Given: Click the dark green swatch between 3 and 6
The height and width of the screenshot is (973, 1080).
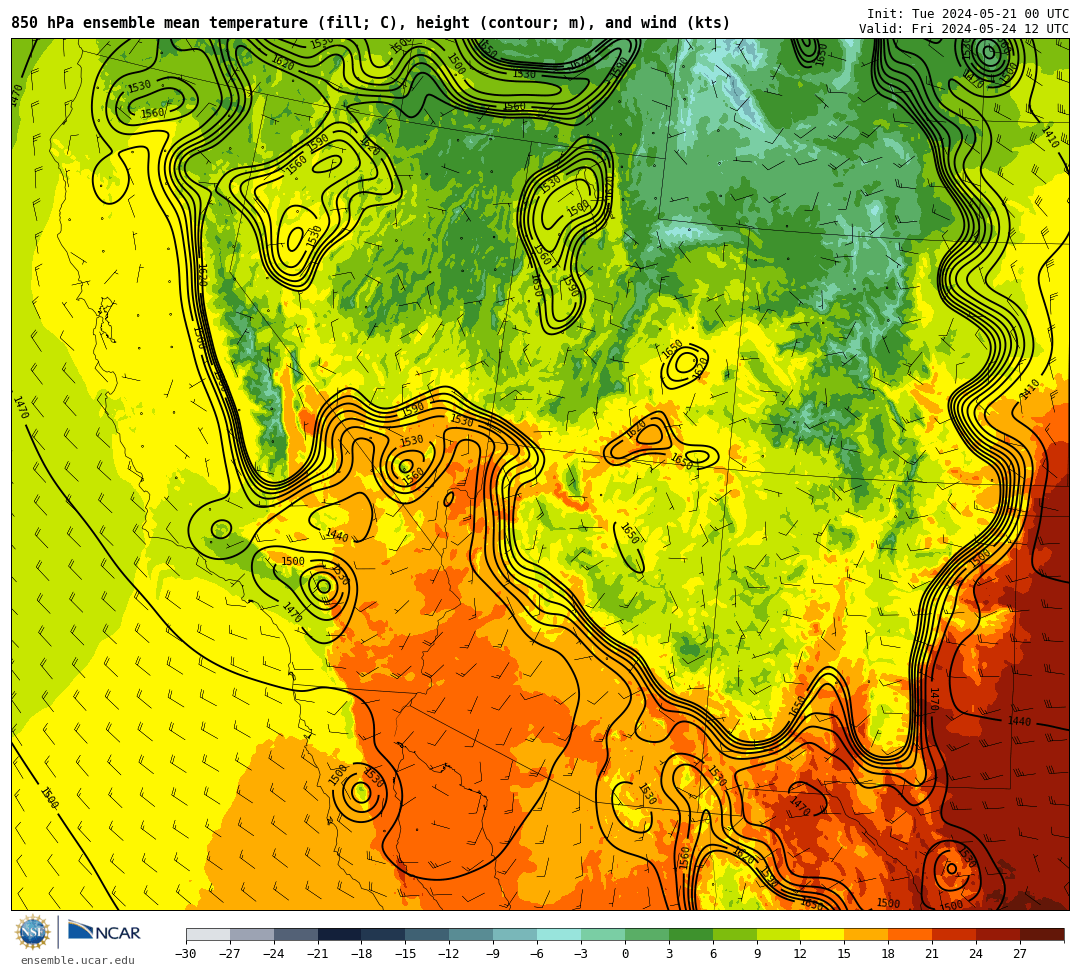Looking at the screenshot, I should point(691,934).
